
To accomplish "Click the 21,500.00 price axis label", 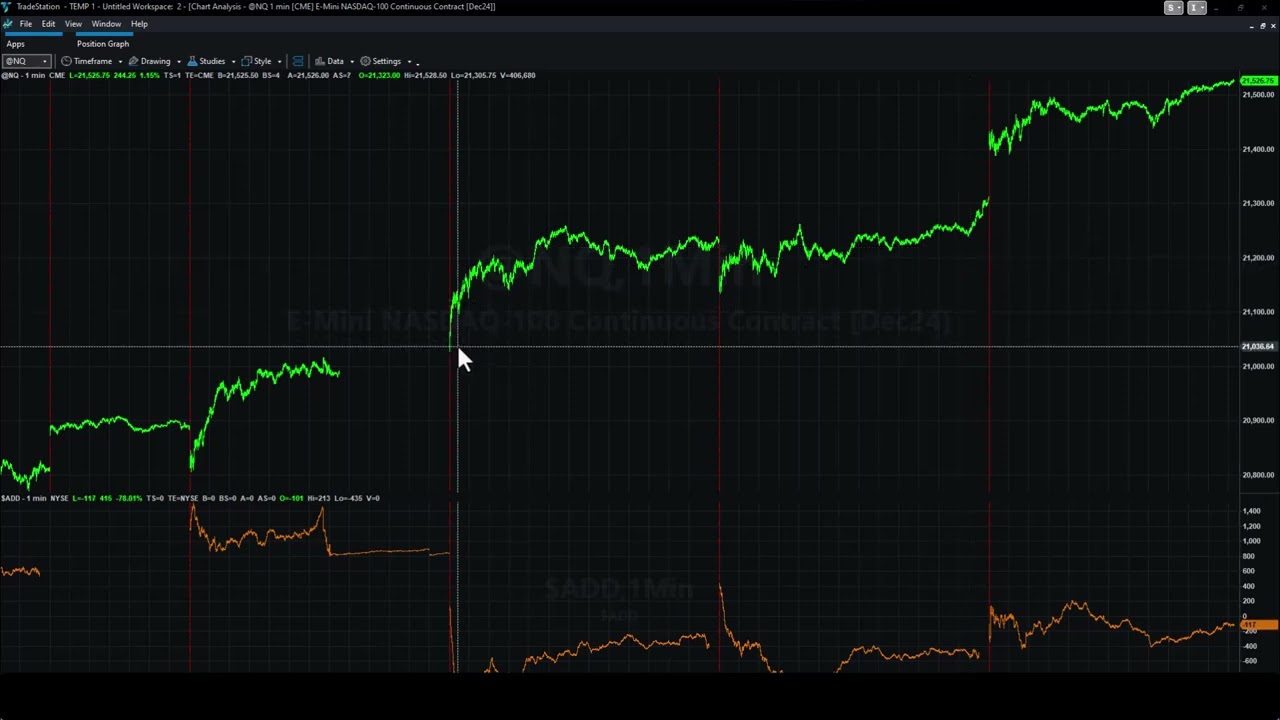I will tap(1258, 95).
